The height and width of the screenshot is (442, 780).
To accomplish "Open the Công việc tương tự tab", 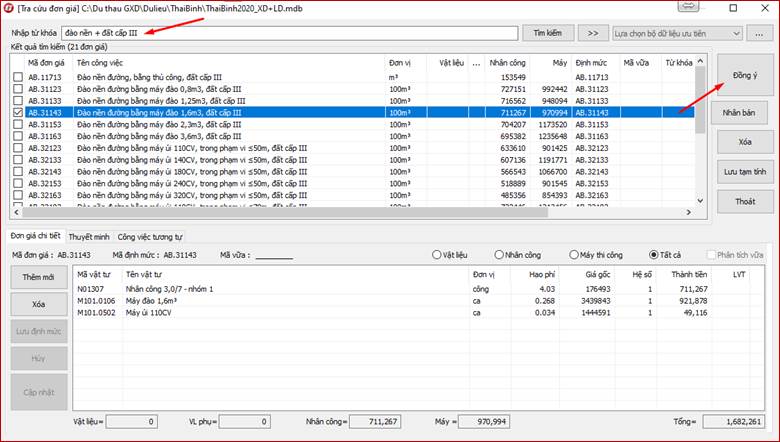I will [x=150, y=237].
